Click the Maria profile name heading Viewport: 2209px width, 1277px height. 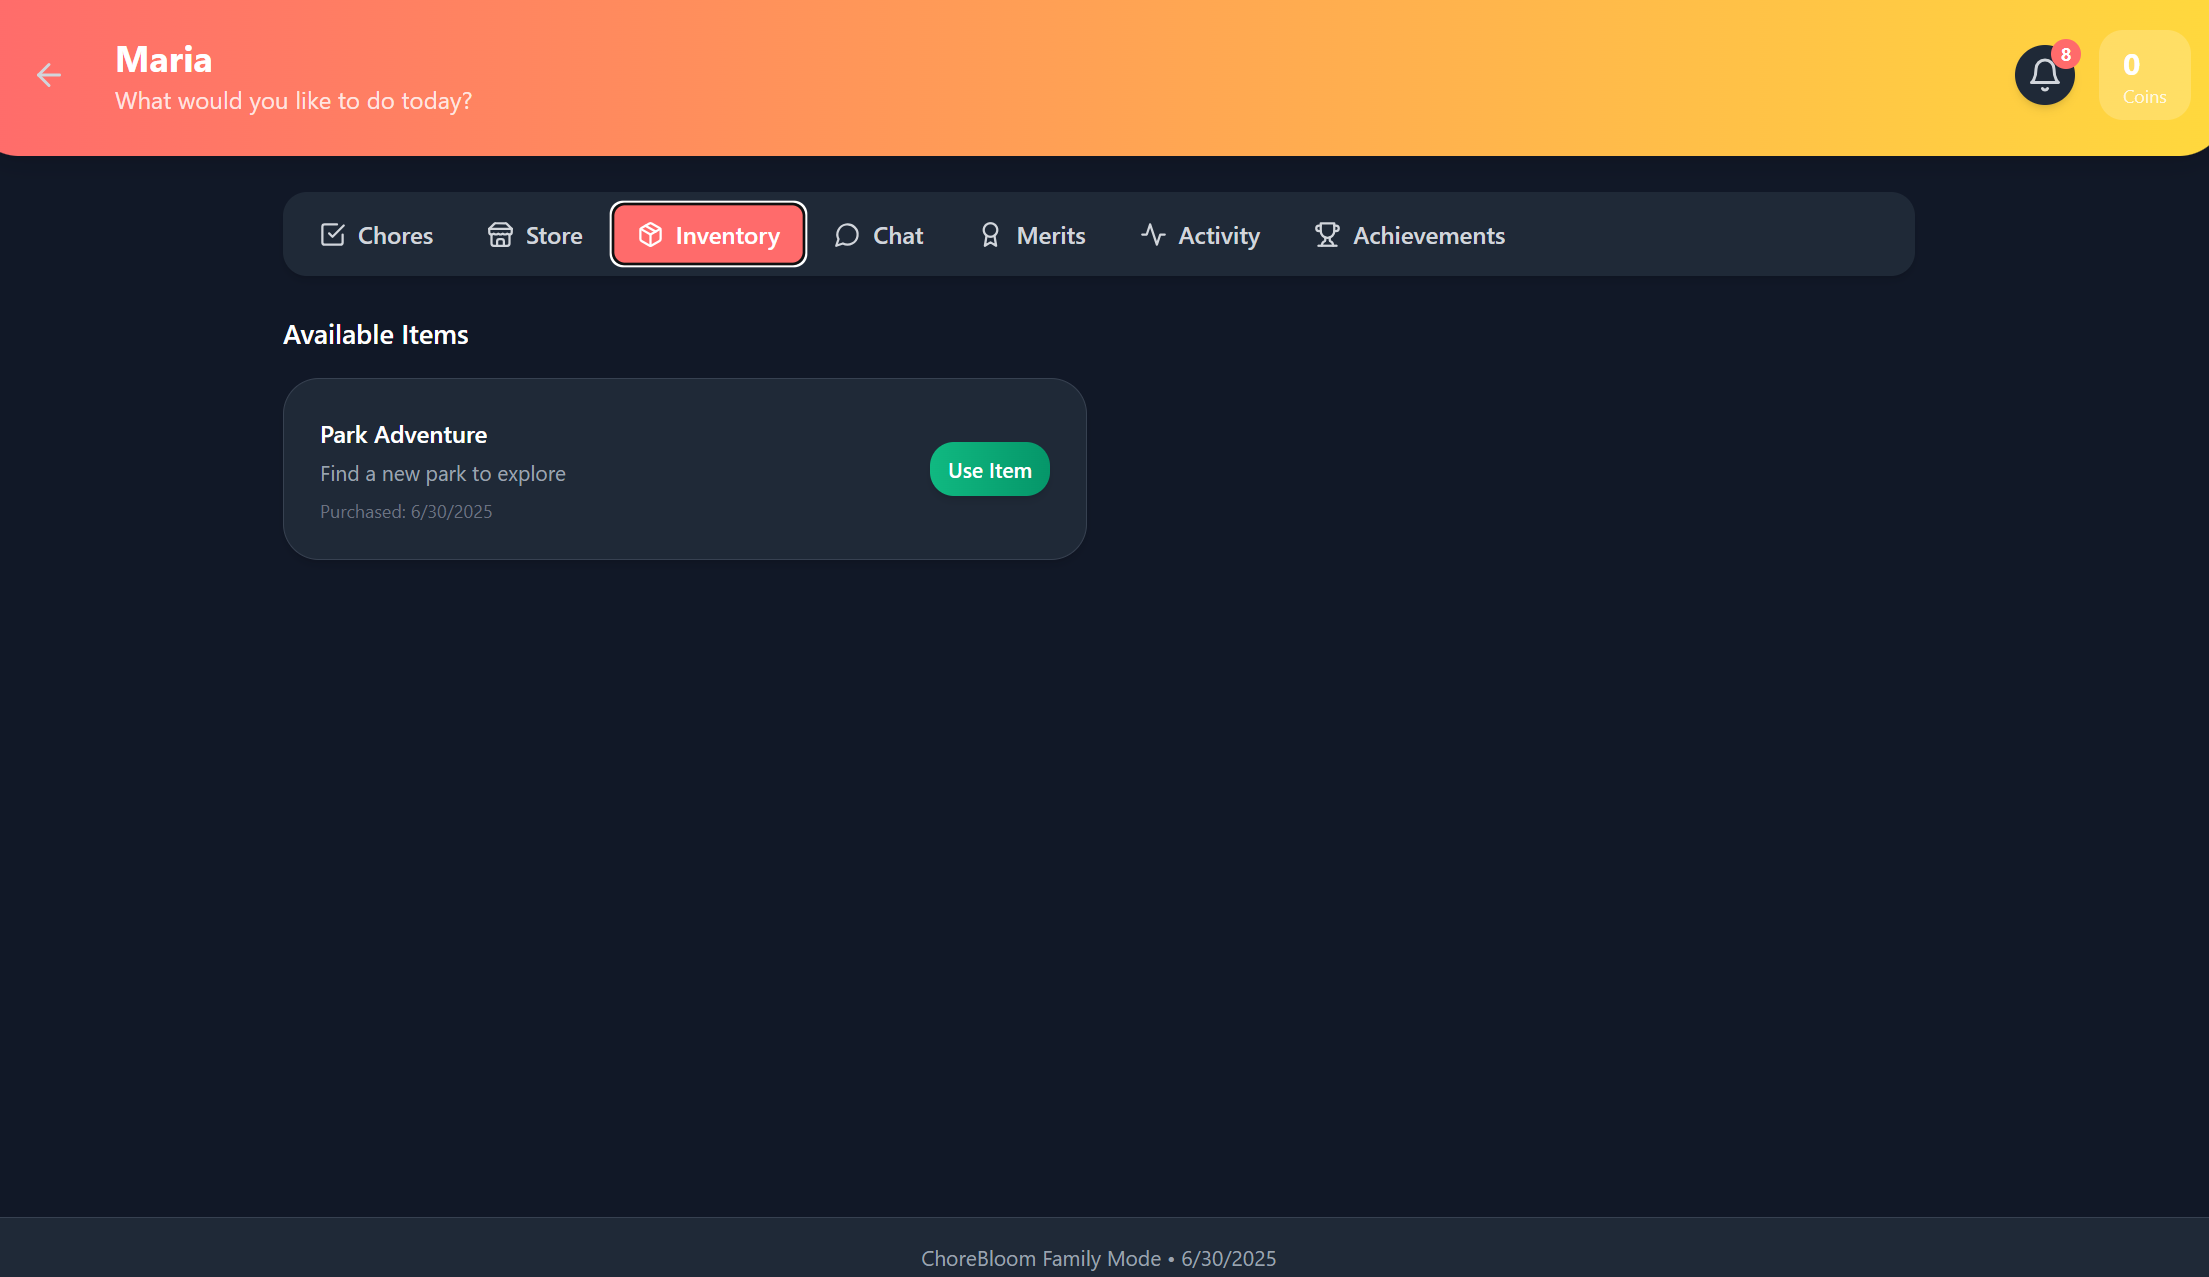click(x=164, y=60)
